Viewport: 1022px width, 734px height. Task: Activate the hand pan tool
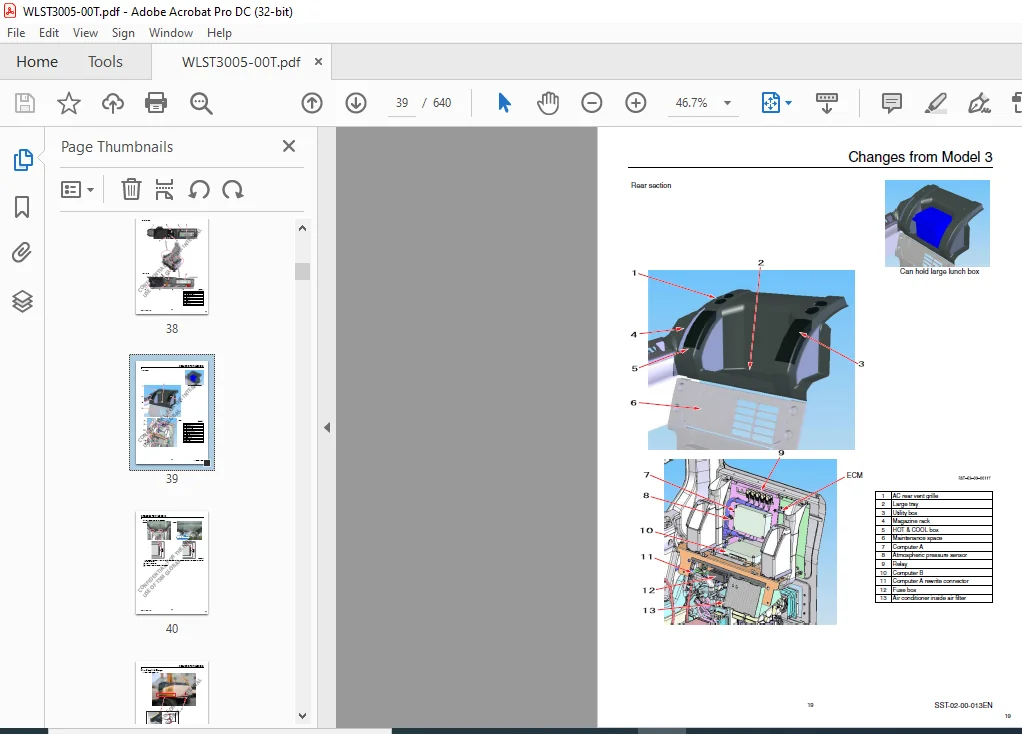point(548,103)
